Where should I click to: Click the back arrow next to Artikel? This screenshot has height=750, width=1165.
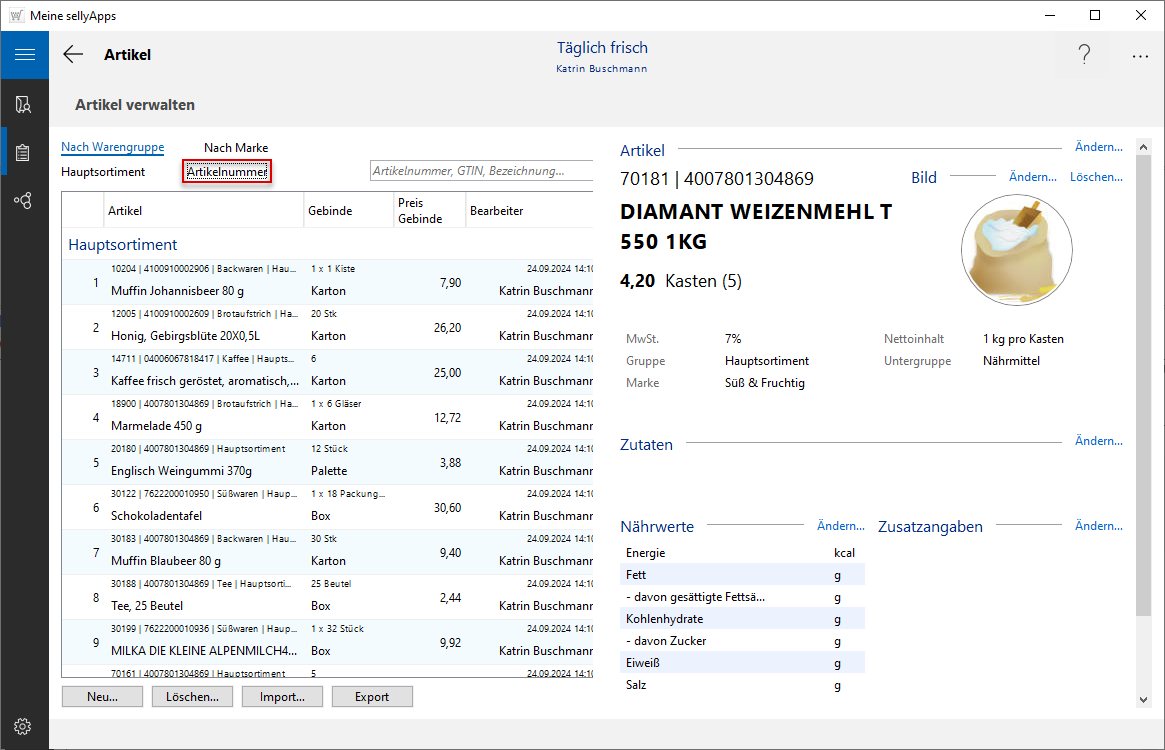click(x=73, y=55)
